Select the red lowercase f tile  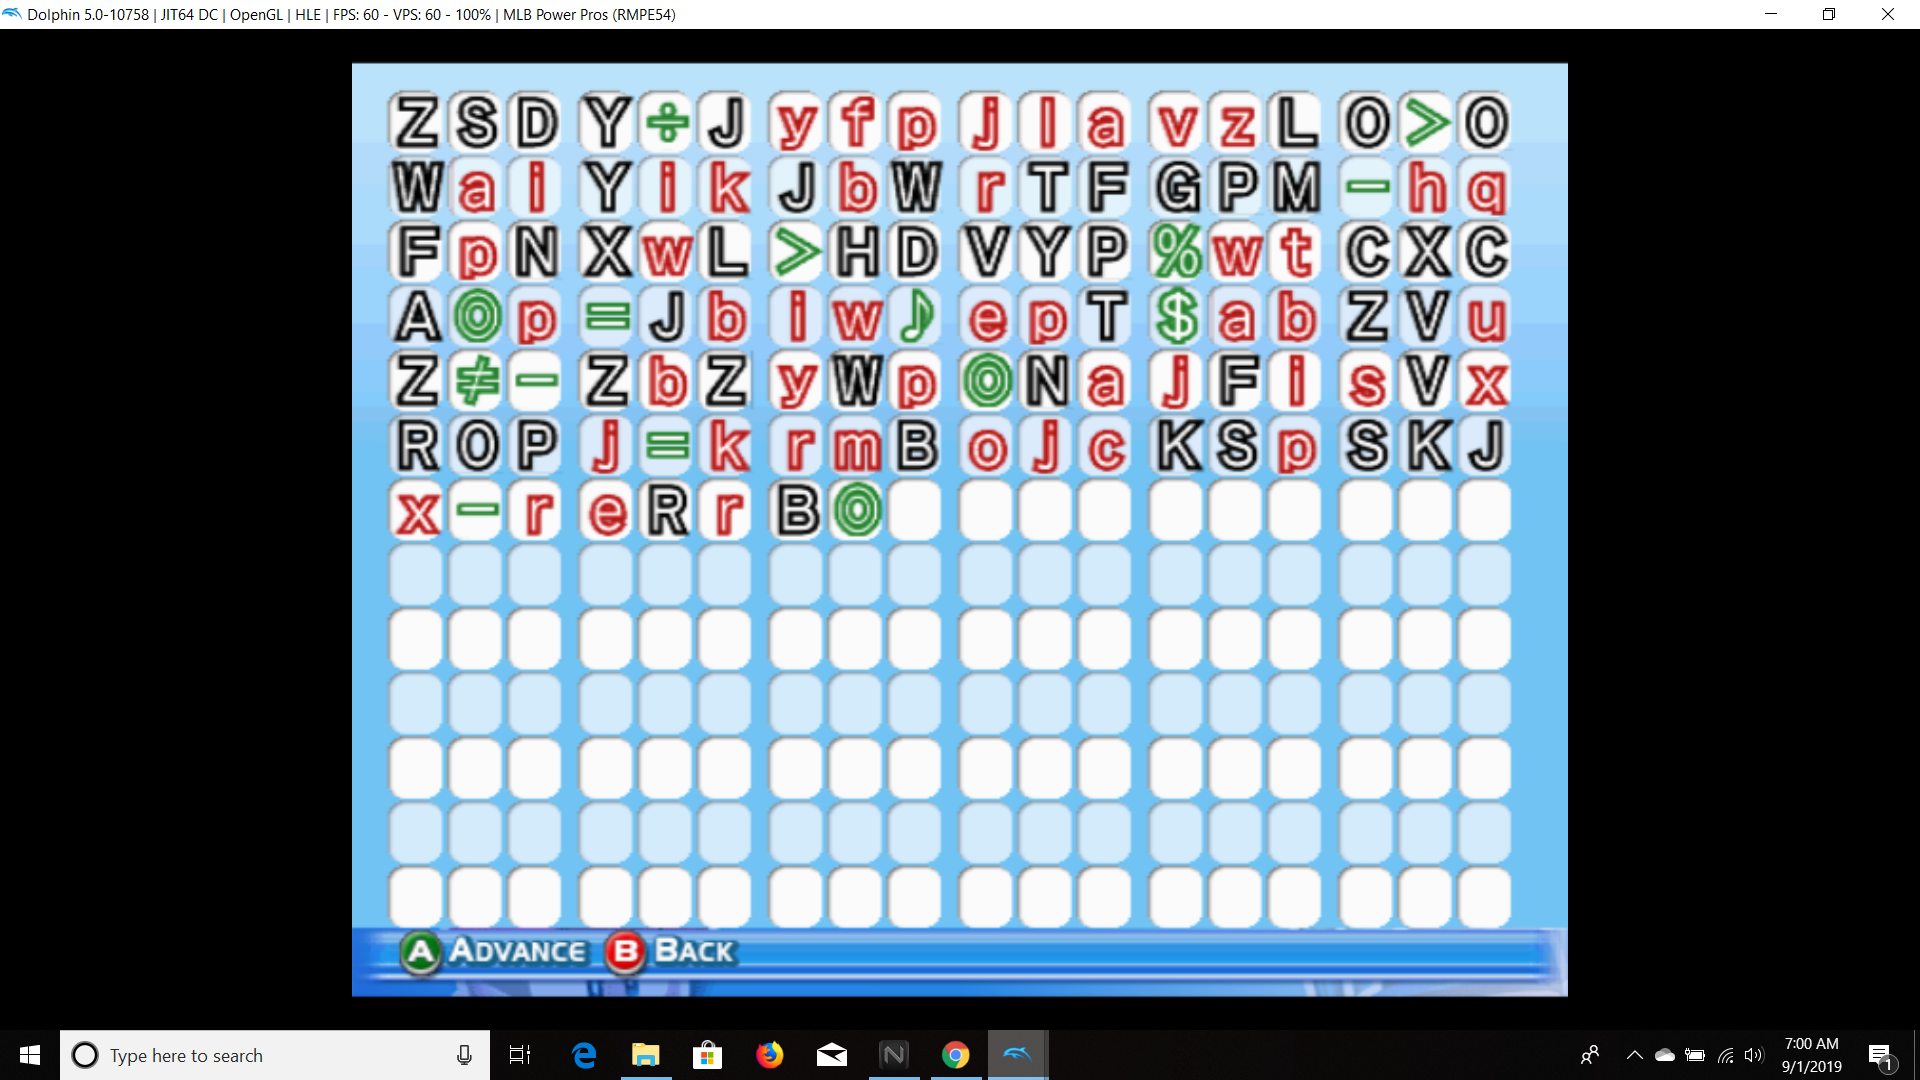click(x=857, y=123)
